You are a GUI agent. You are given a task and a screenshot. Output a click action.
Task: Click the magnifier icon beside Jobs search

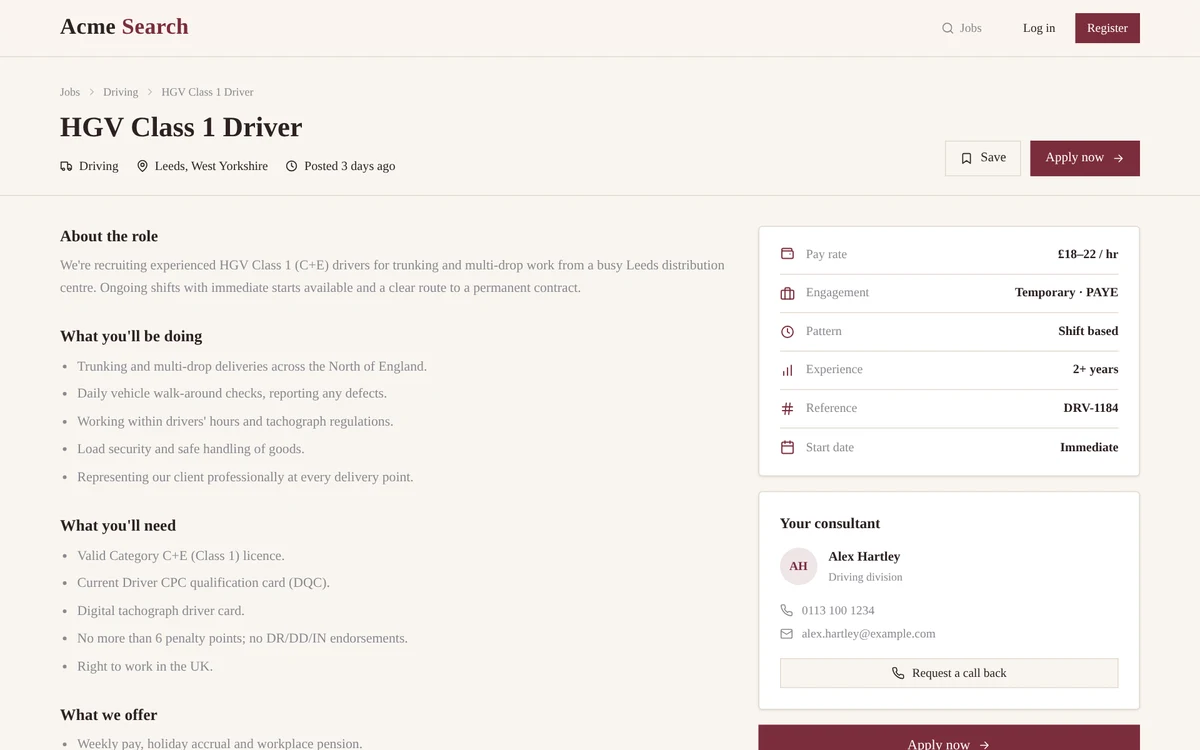[947, 28]
